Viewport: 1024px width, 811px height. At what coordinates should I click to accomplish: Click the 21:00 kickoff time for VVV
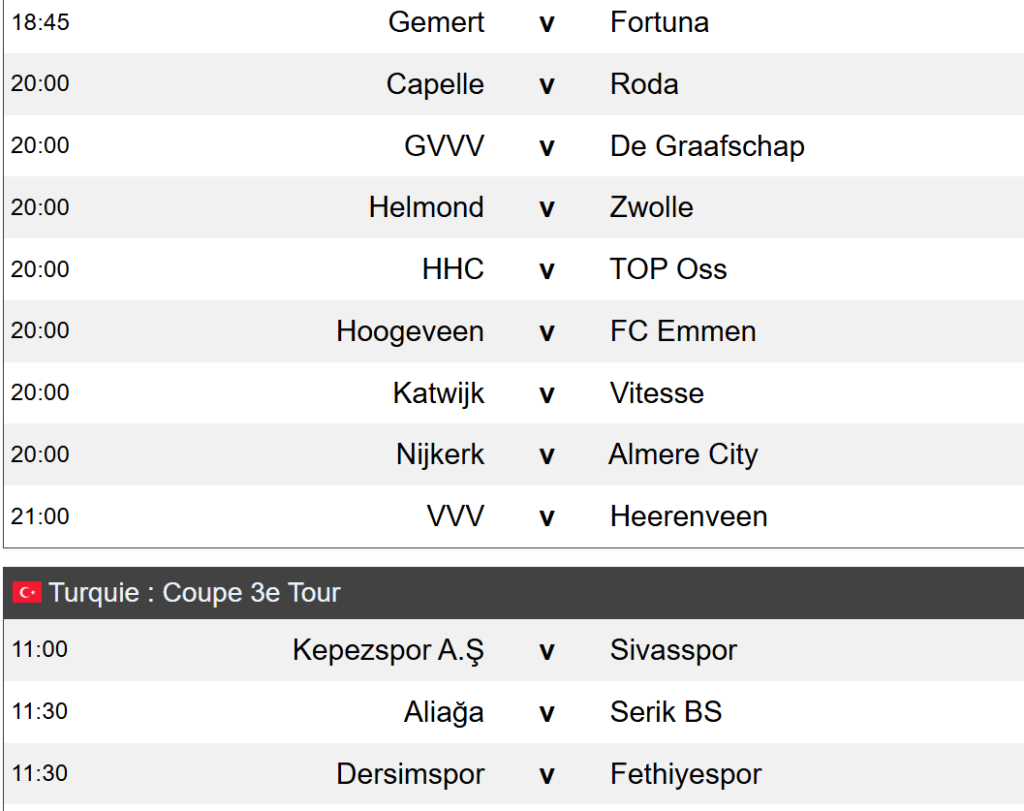click(40, 517)
